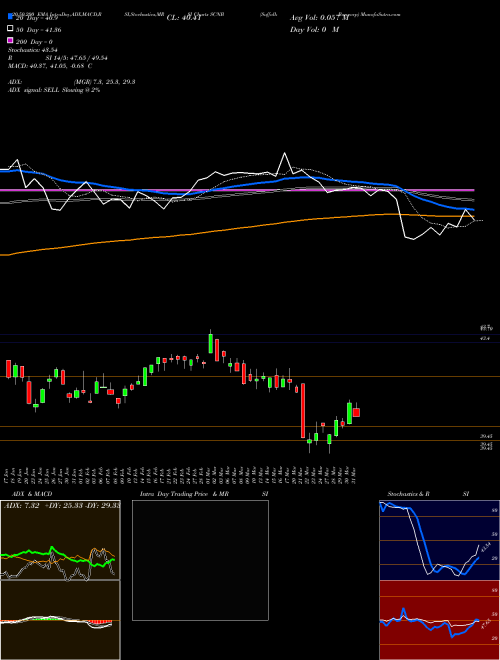Select the '50 Day - 41.36' legend text
Image resolution: width=500 pixels, height=660 pixels.
pyautogui.click(x=38, y=30)
